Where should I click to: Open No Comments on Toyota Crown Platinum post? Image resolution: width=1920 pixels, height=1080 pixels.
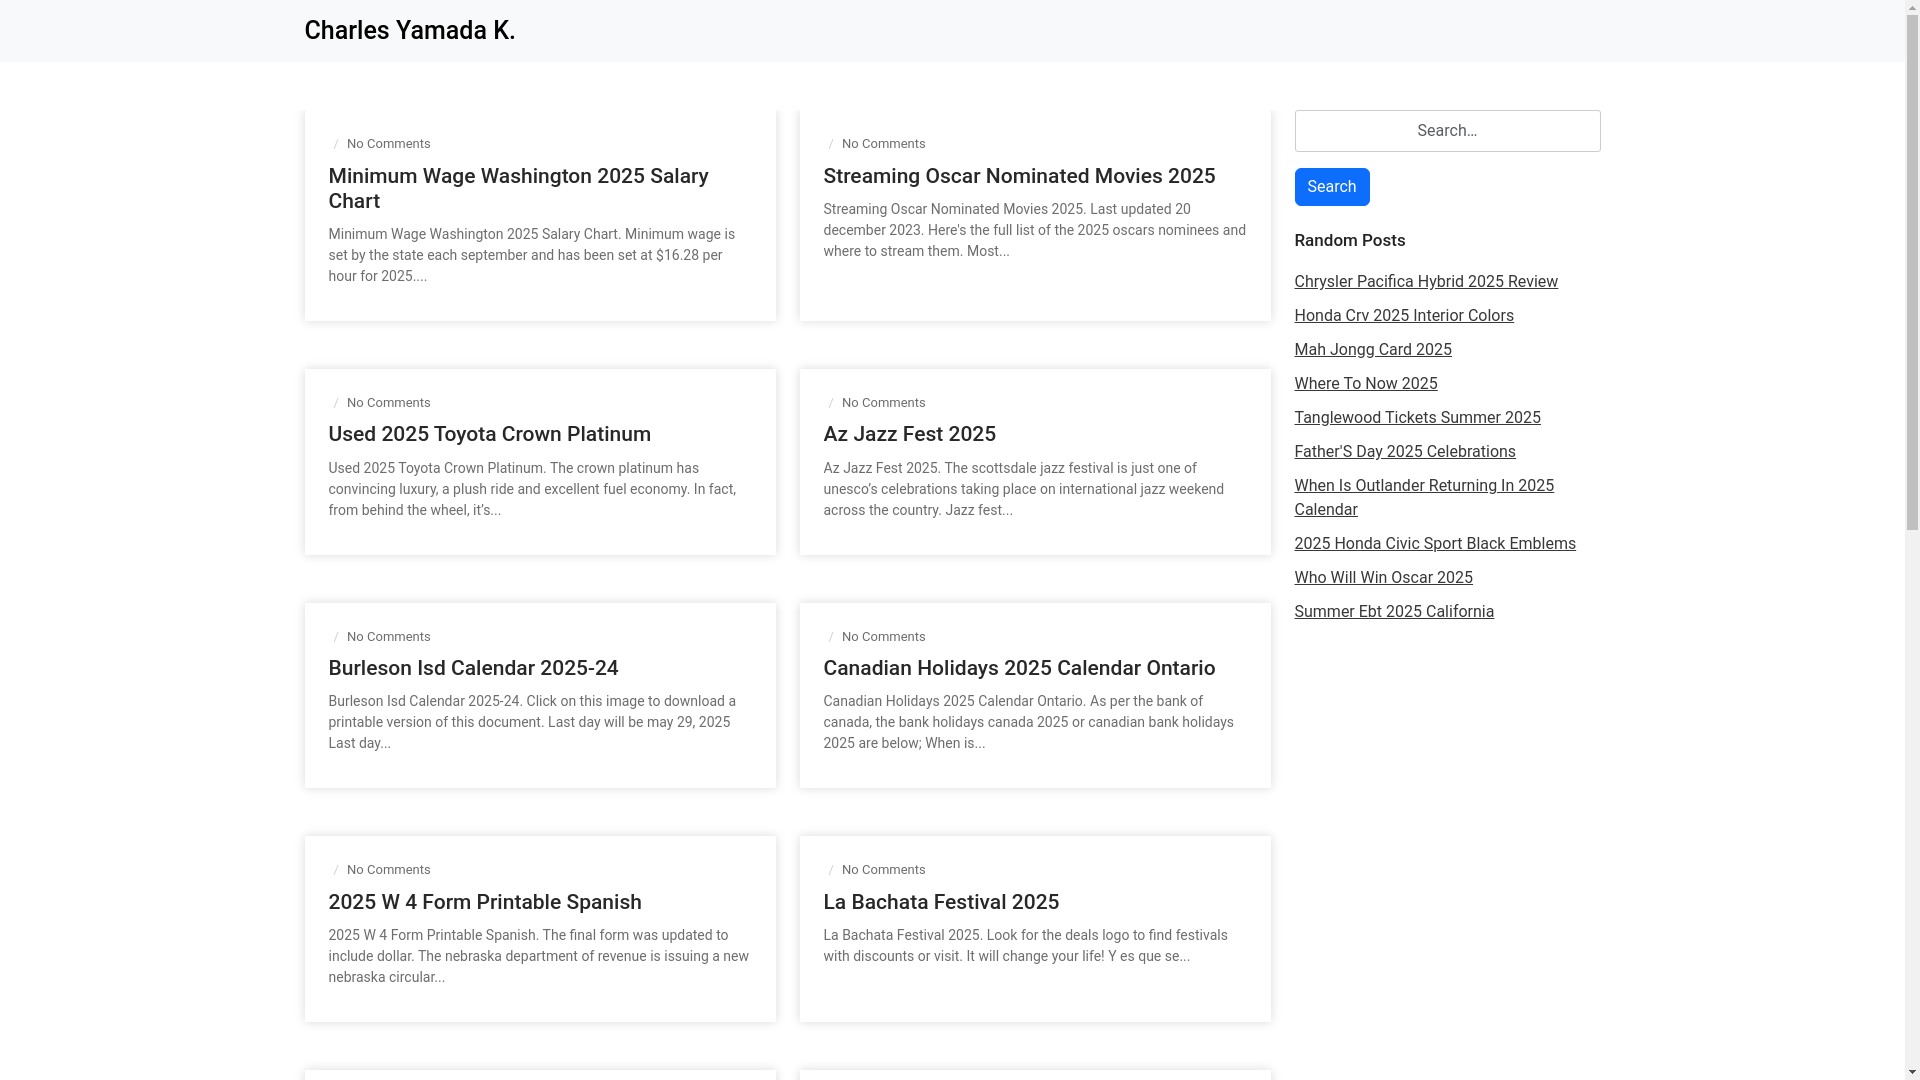tap(388, 403)
